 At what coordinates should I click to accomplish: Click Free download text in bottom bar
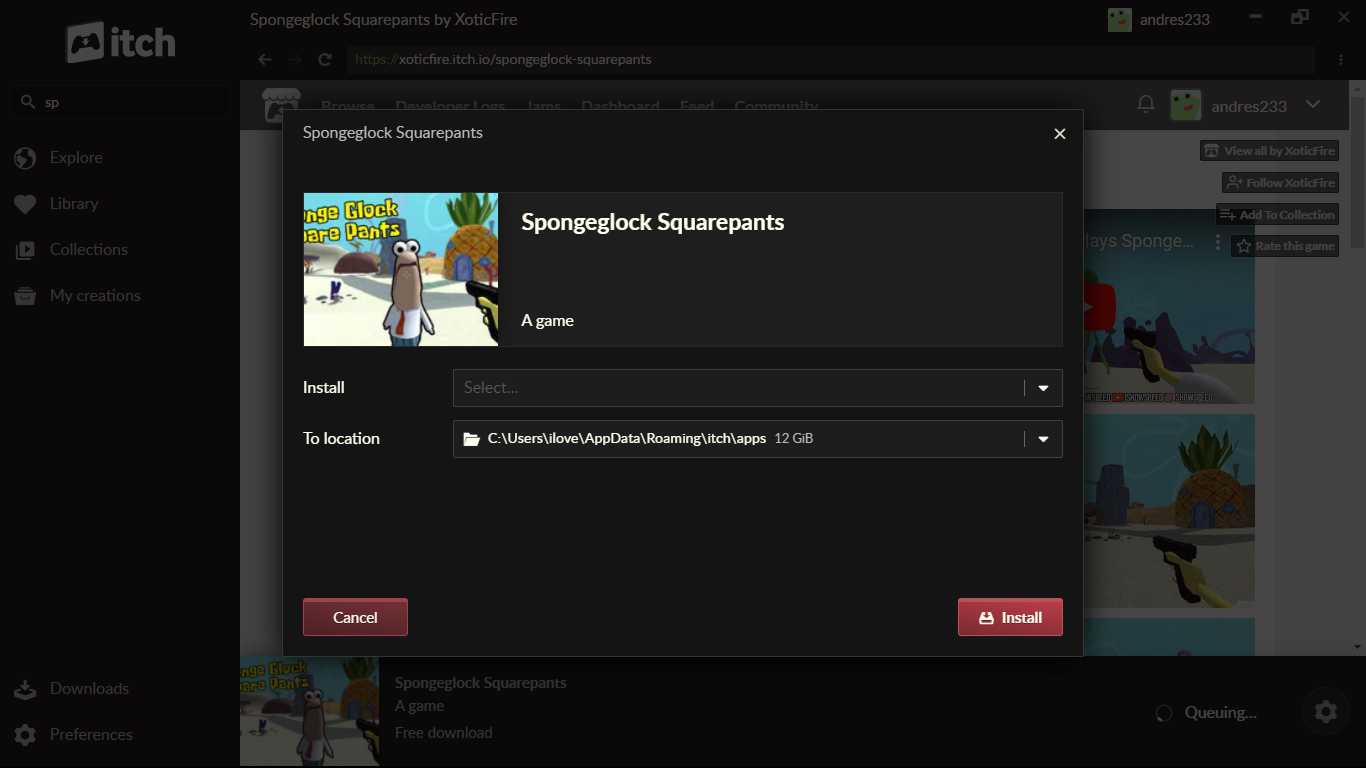(444, 733)
